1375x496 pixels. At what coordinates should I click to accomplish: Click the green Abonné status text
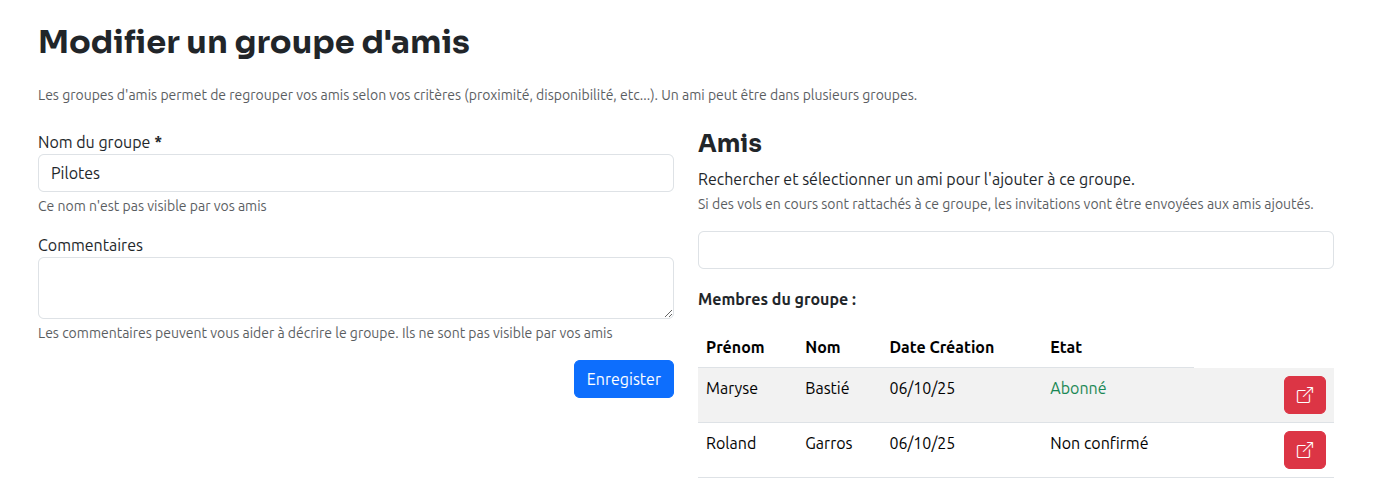click(1078, 388)
